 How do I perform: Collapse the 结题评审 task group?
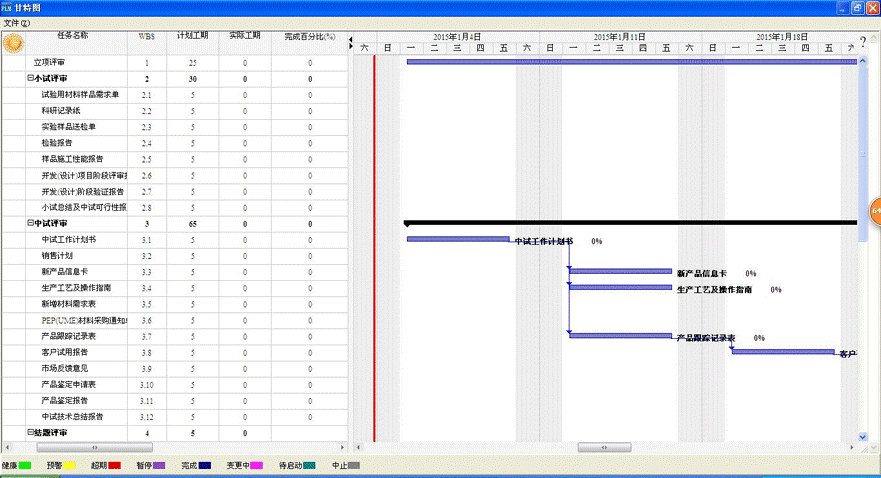pyautogui.click(x=30, y=432)
